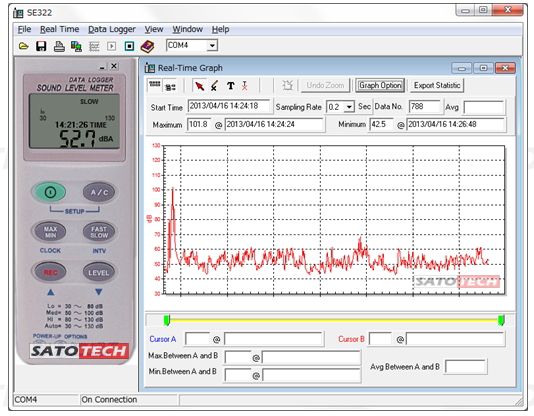The width and height of the screenshot is (534, 416).
Task: Click the real-time graph toolbar icon
Action: pos(94,46)
